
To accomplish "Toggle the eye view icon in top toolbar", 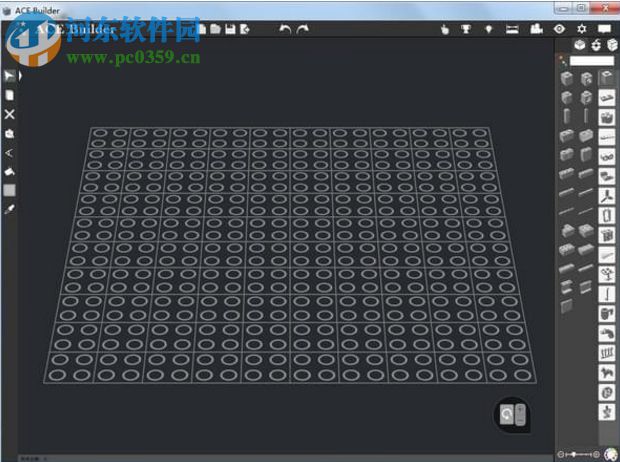I will [559, 29].
